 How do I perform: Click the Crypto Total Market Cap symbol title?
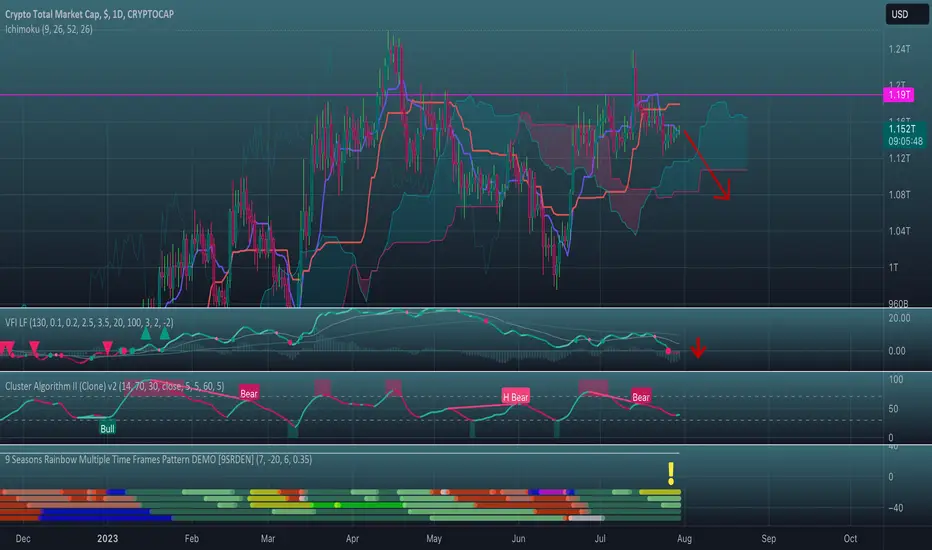(89, 14)
